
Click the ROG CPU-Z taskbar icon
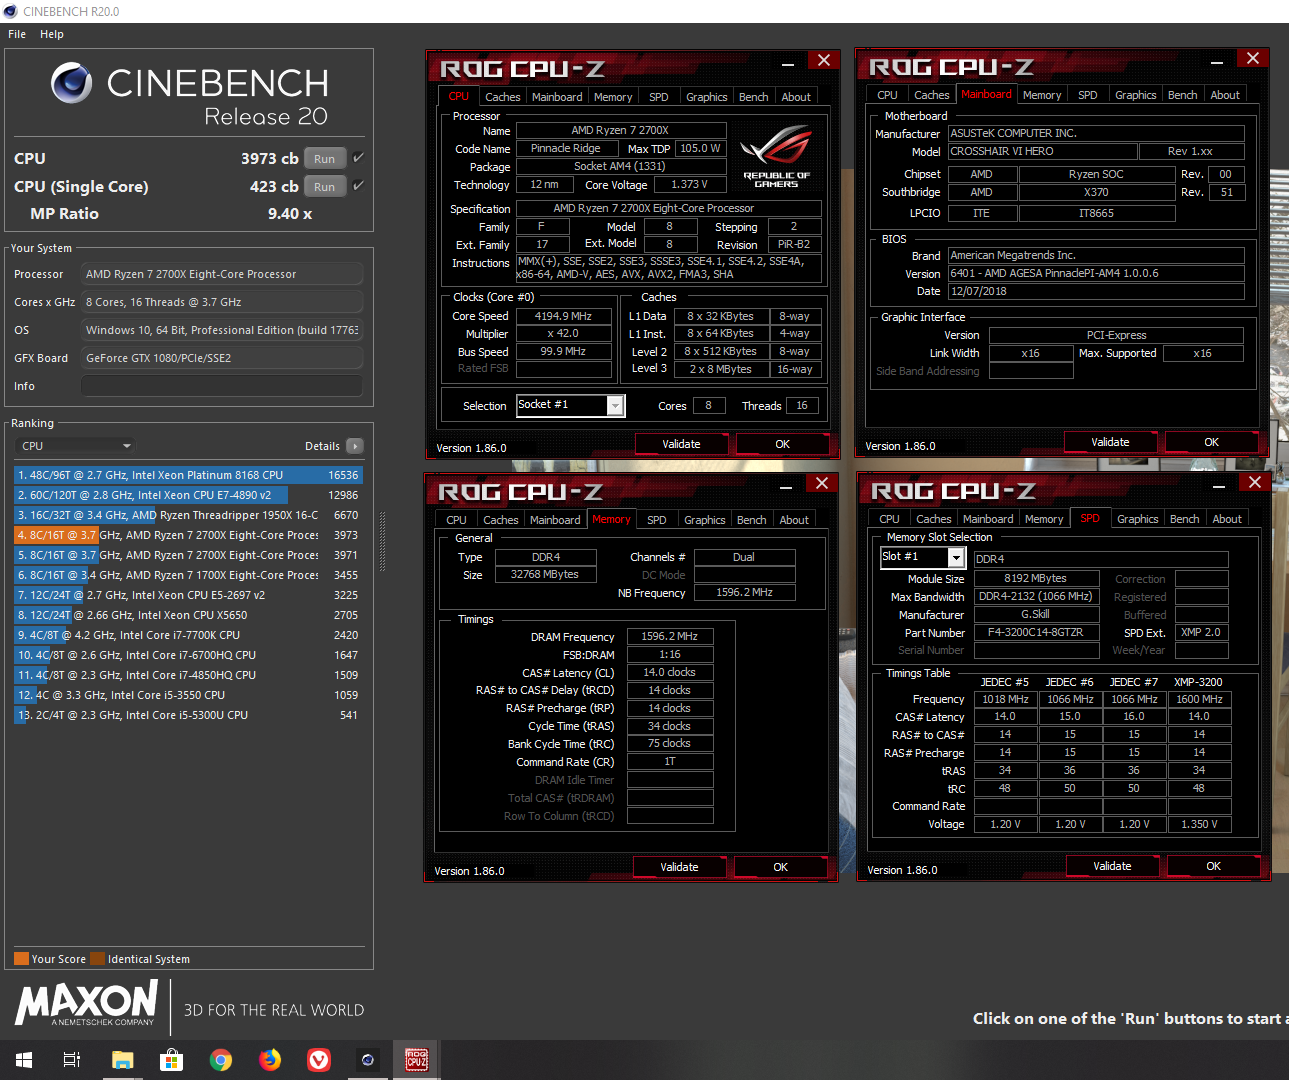(415, 1060)
